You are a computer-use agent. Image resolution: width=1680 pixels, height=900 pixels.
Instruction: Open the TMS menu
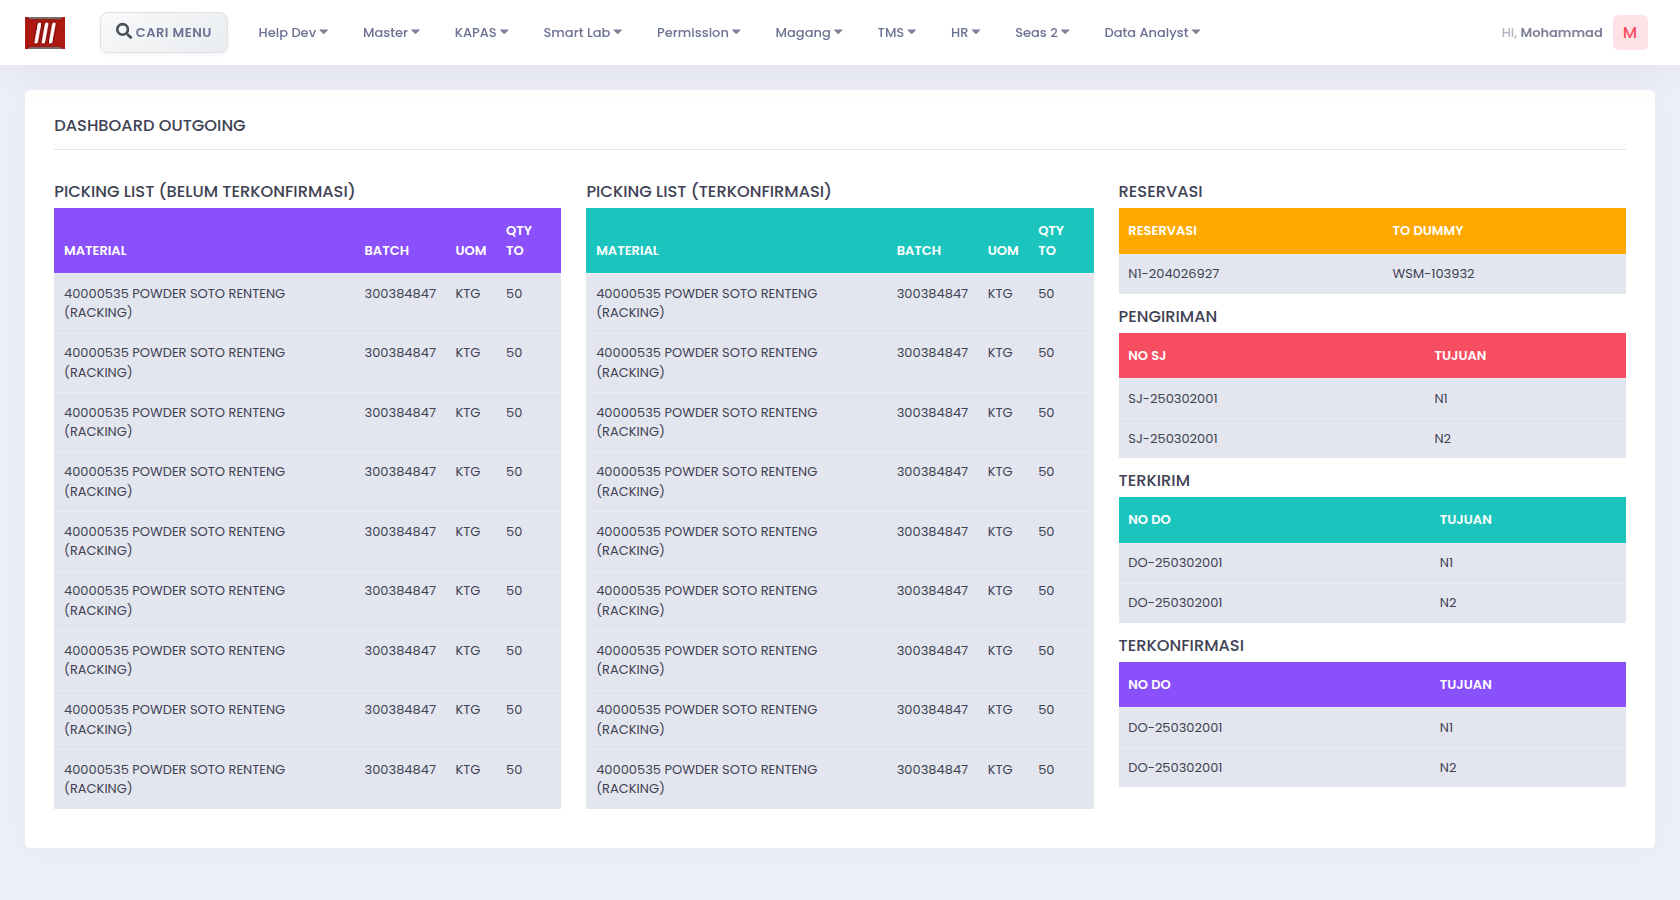click(x=896, y=33)
